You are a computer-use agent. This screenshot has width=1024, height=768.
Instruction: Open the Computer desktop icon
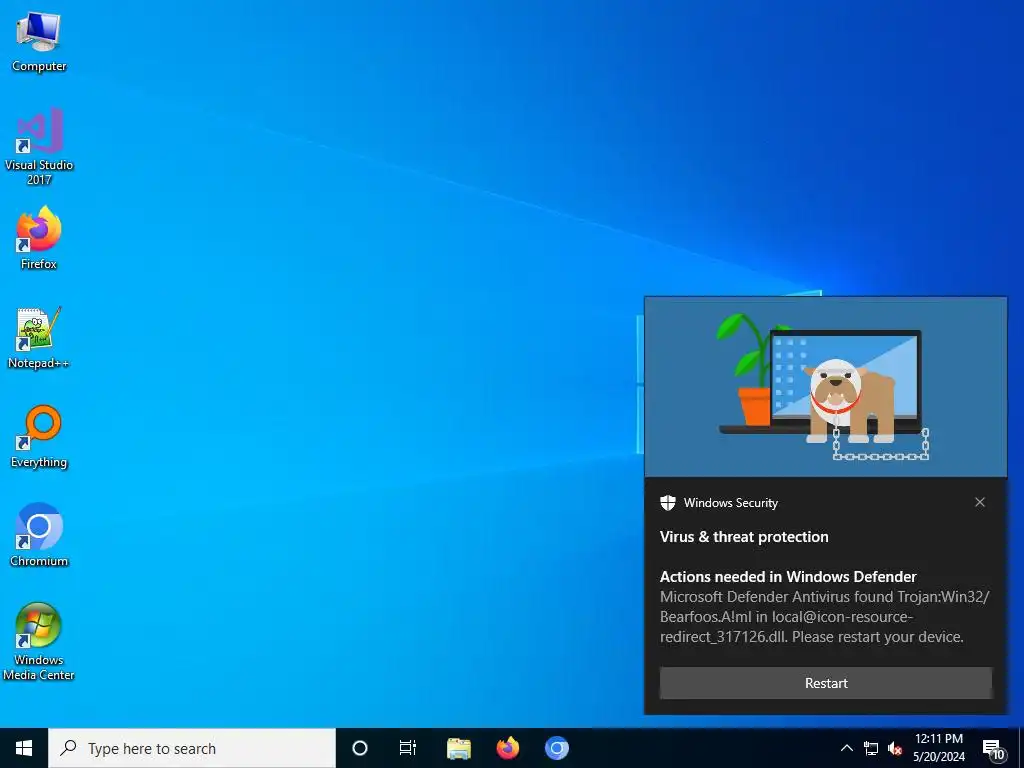tap(39, 42)
